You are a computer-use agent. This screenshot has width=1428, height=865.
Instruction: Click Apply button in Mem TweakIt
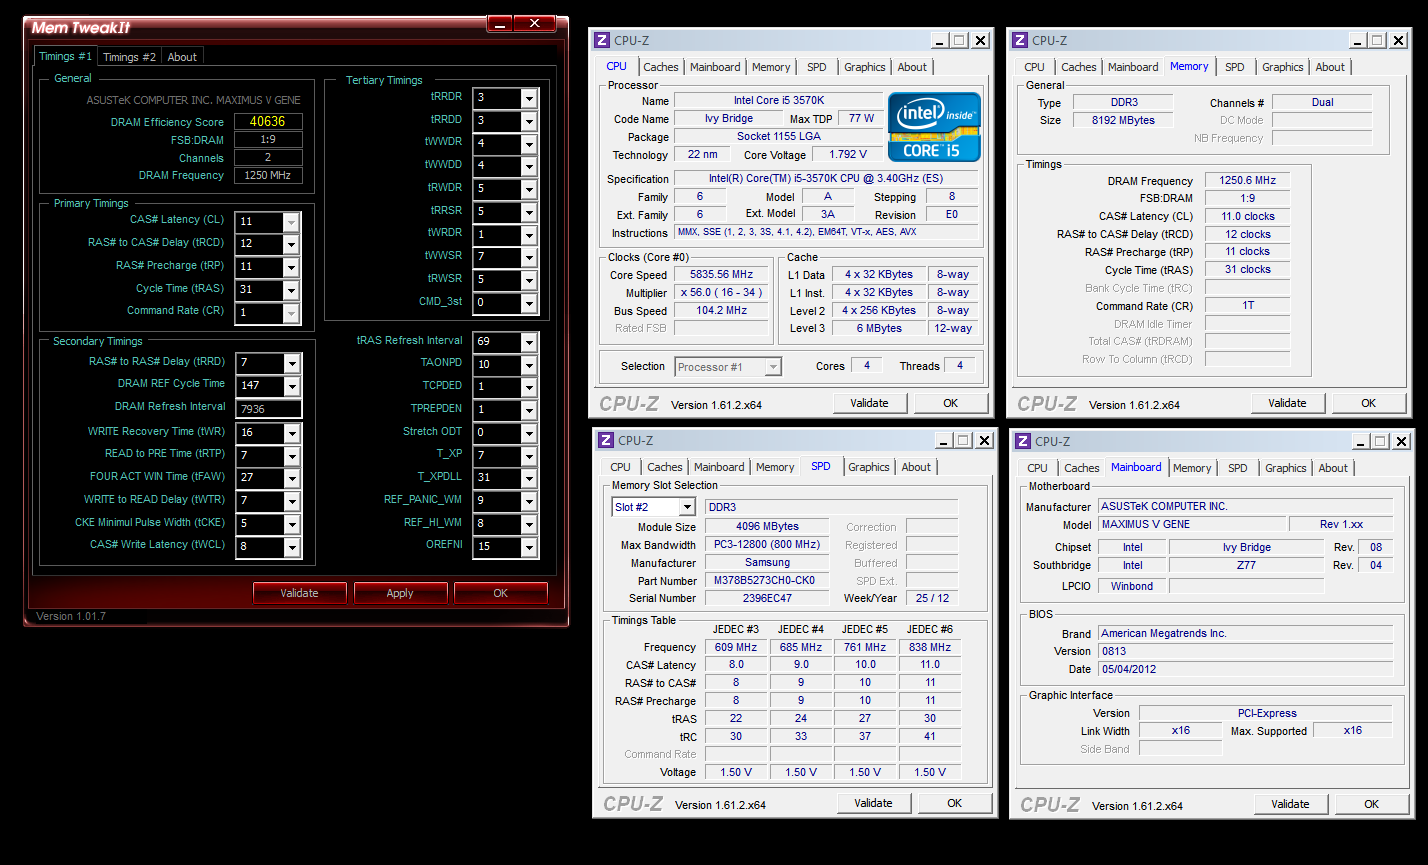point(400,593)
